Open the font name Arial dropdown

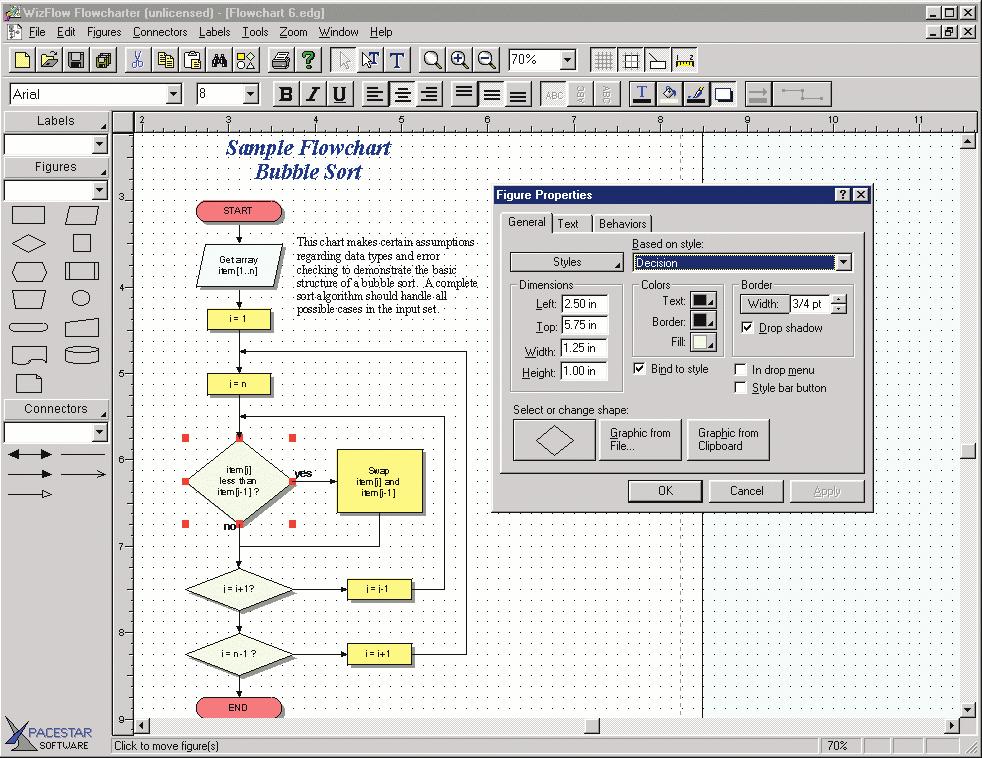tap(173, 95)
